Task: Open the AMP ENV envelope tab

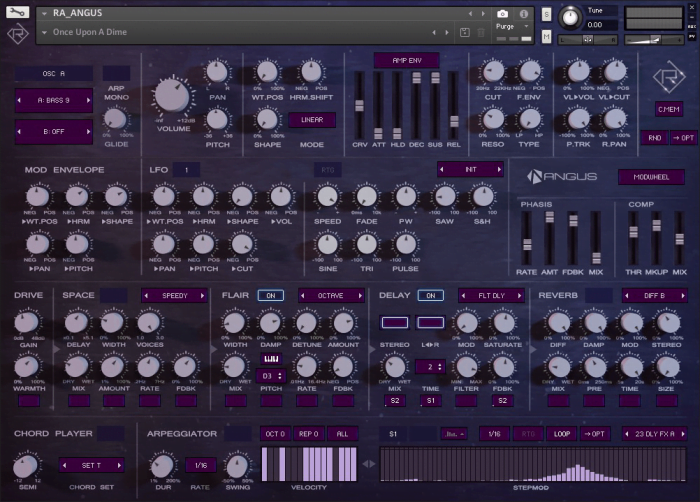Action: 407,60
